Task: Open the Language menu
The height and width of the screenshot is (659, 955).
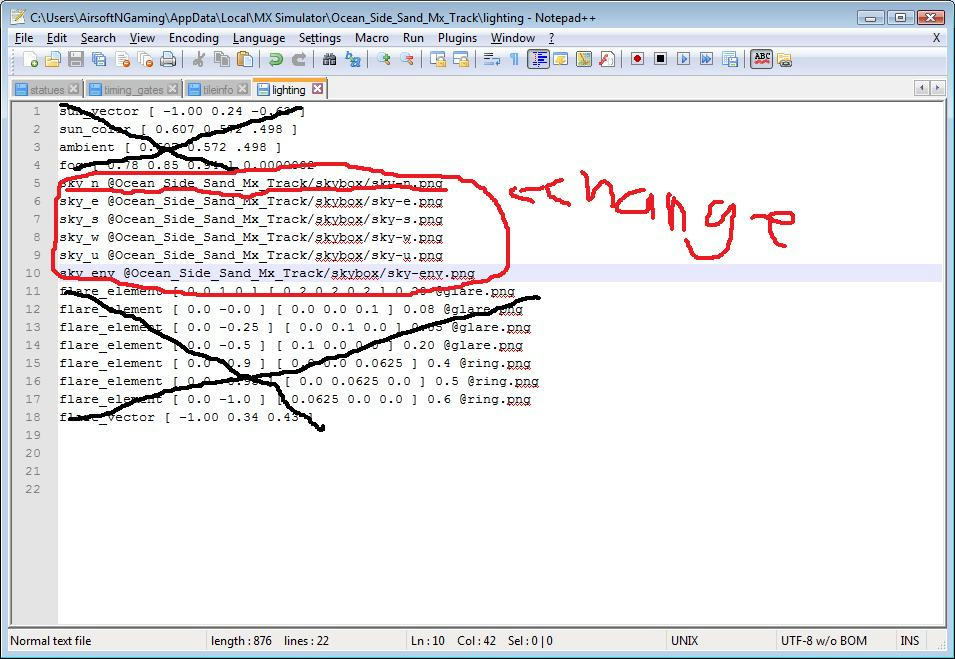Action: (x=259, y=38)
